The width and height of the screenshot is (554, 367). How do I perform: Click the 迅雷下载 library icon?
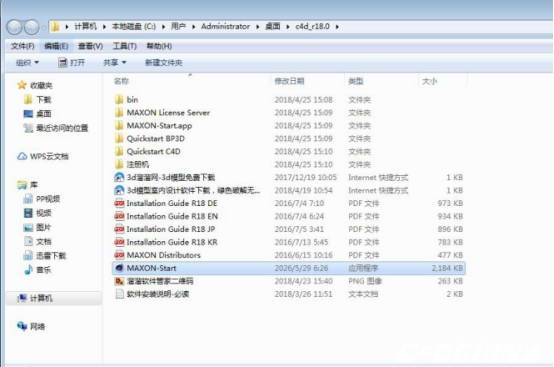coord(28,256)
